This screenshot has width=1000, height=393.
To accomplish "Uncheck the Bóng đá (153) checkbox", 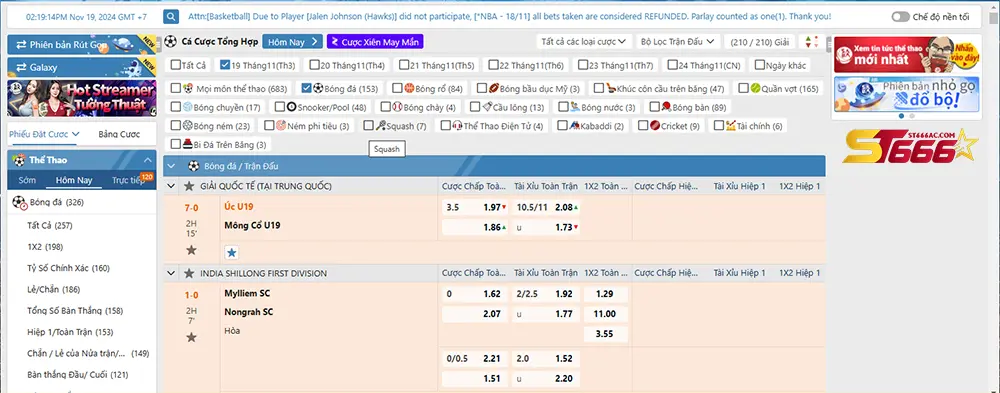I will coord(306,88).
